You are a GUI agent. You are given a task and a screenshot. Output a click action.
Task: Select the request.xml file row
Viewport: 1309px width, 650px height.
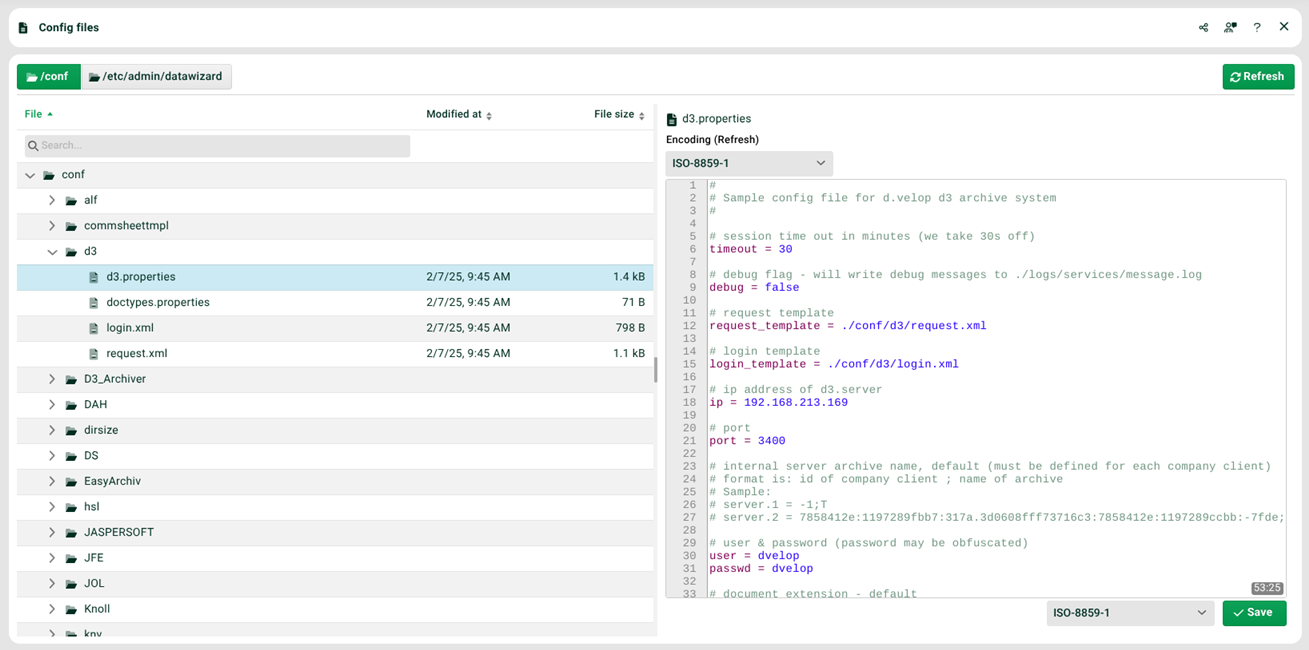pos(335,354)
